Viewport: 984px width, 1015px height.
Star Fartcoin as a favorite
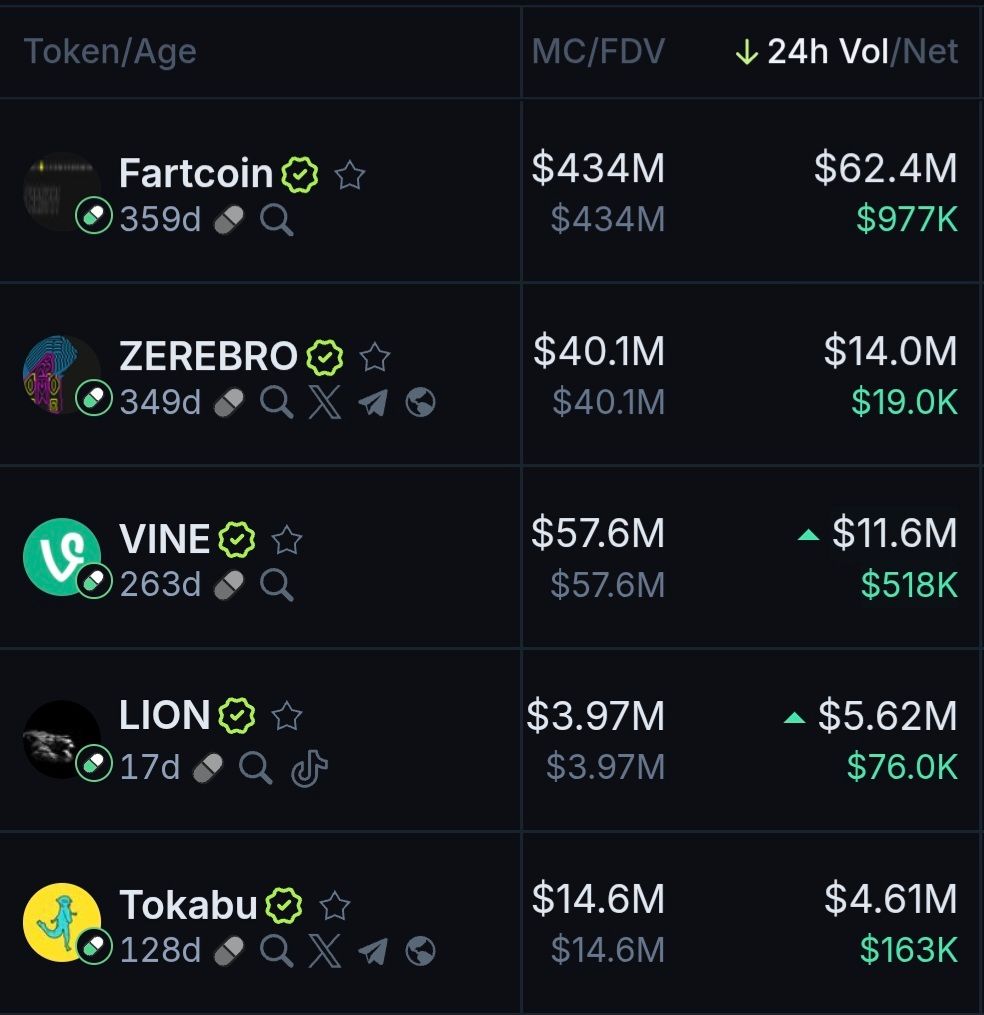(349, 176)
